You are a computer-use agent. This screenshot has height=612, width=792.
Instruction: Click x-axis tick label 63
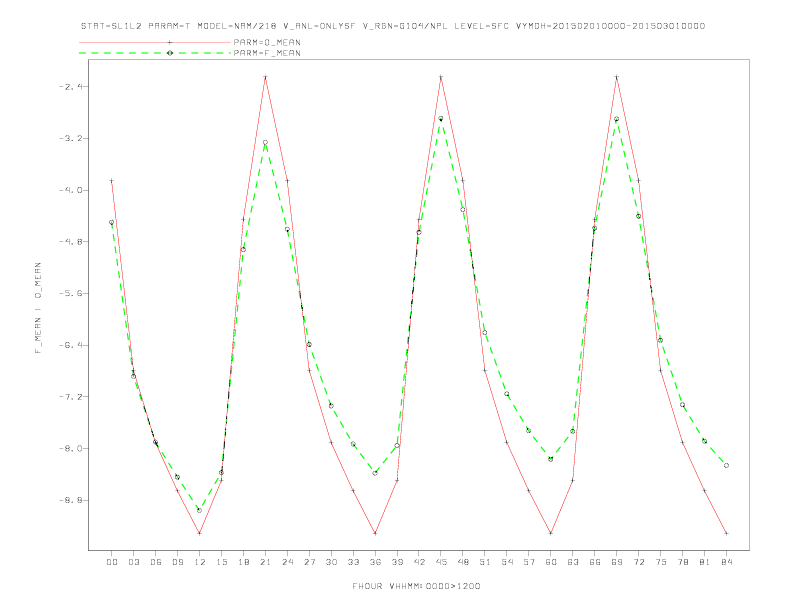click(573, 562)
